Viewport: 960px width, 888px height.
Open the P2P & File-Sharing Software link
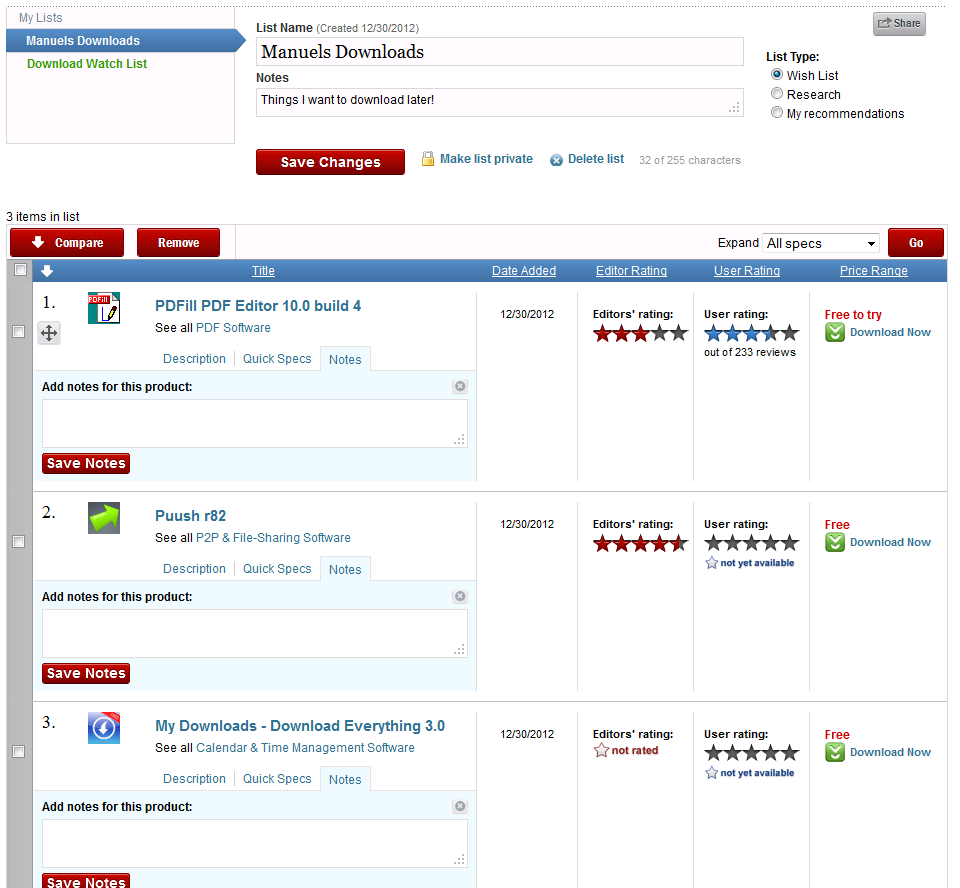(x=273, y=538)
